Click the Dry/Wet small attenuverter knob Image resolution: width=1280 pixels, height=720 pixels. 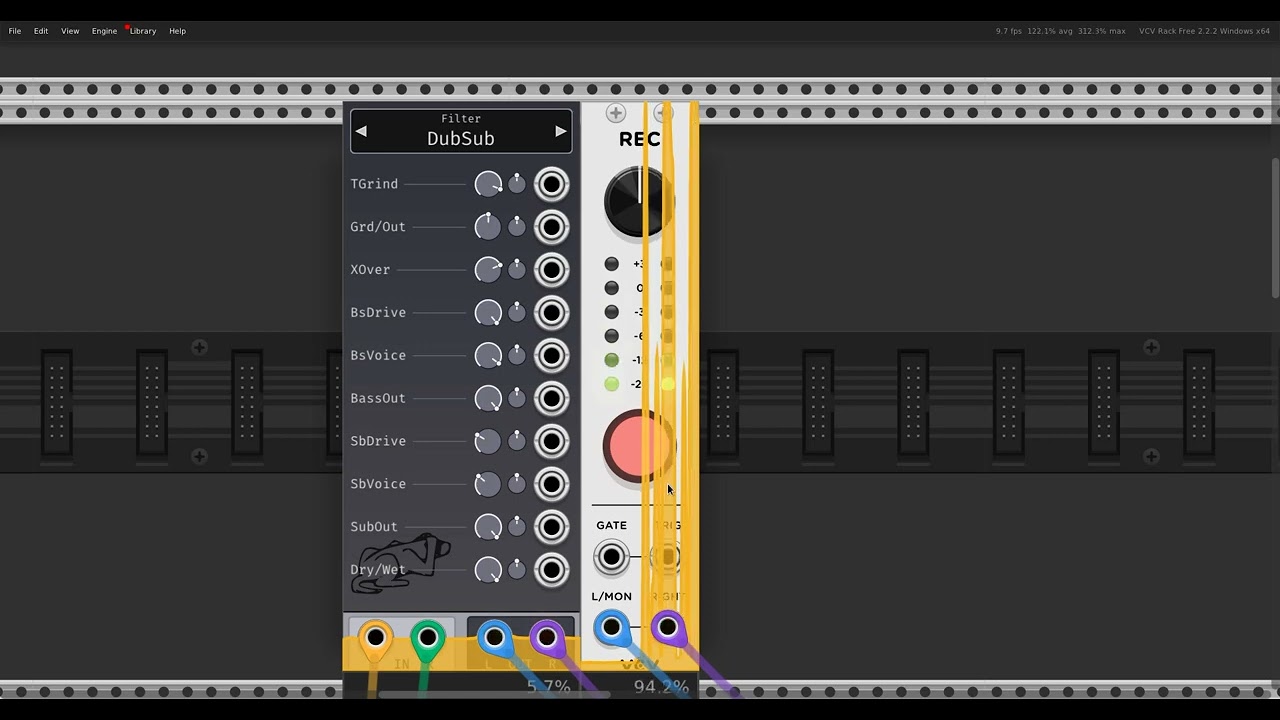pyautogui.click(x=517, y=570)
